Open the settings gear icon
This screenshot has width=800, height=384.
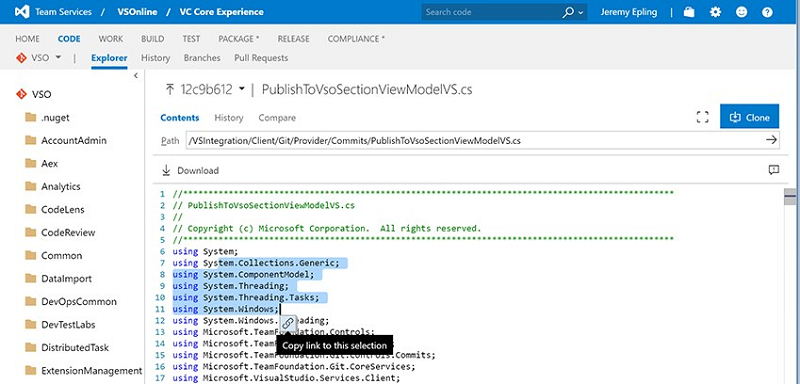[715, 12]
